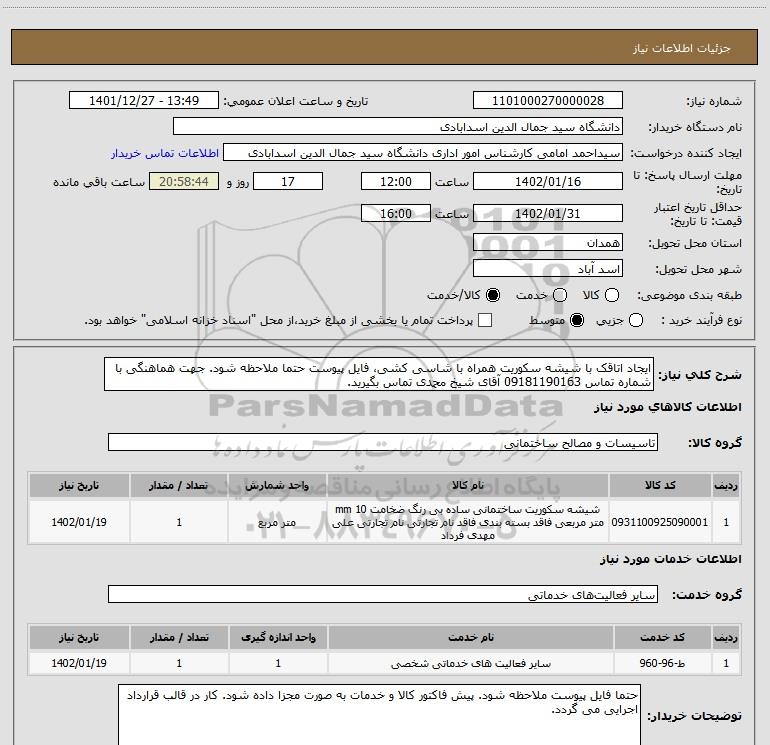The image size is (770, 745).
Task: Toggle the Islamic treasury bonds payment checkbox
Action: click(x=485, y=320)
